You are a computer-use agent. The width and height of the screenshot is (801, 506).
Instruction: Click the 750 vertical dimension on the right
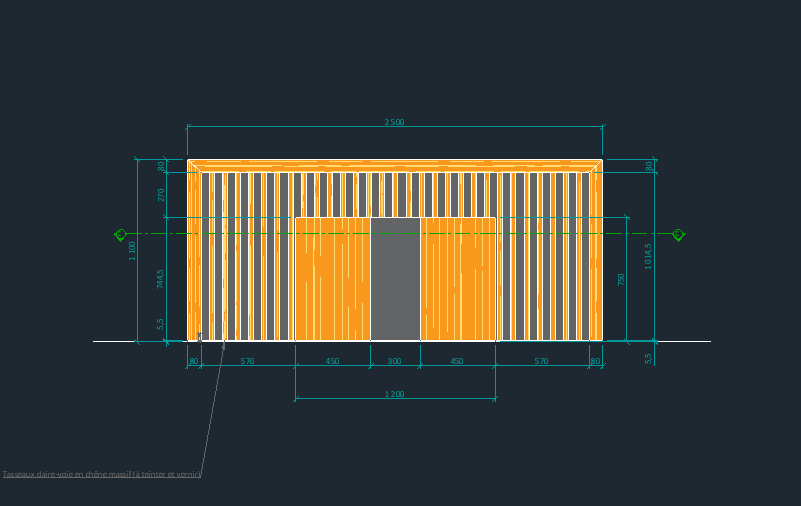point(621,279)
